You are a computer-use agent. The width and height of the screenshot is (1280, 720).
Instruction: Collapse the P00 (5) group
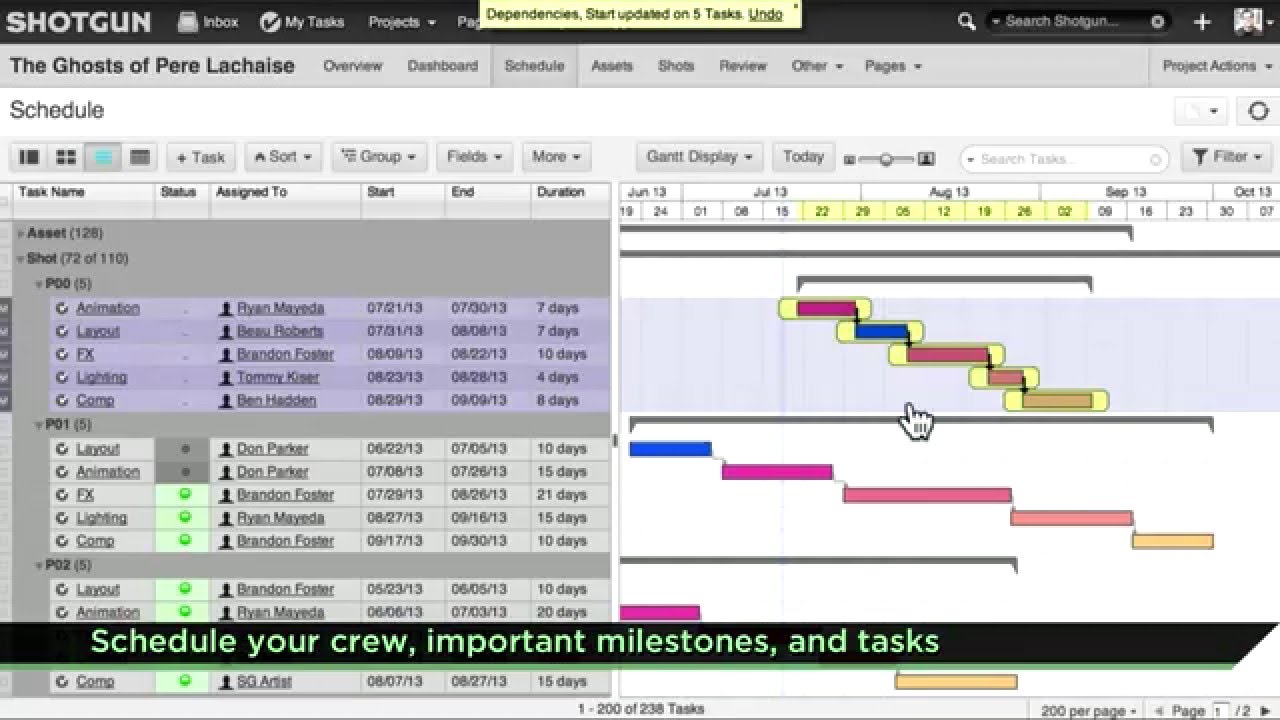click(39, 284)
